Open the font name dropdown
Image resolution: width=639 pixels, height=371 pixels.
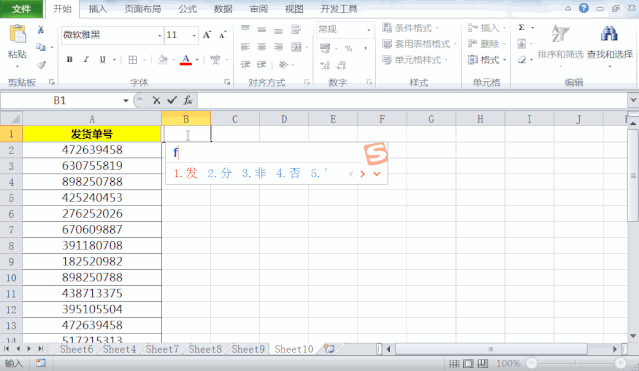(x=159, y=35)
